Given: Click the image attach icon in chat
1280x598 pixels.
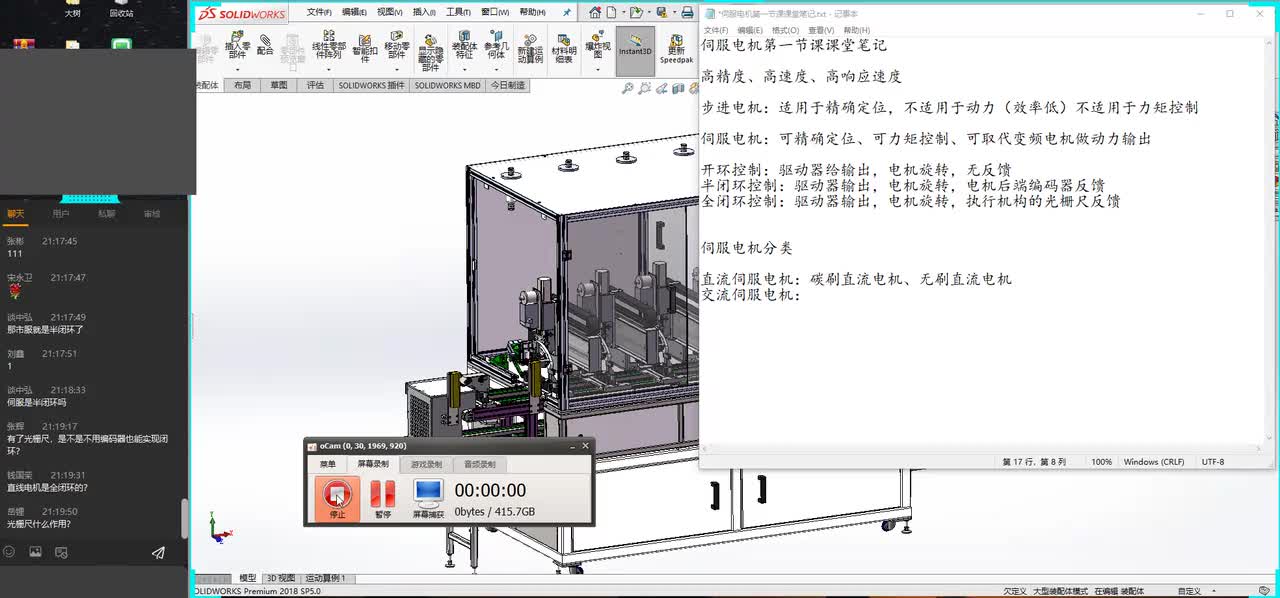Looking at the screenshot, I should point(35,552).
